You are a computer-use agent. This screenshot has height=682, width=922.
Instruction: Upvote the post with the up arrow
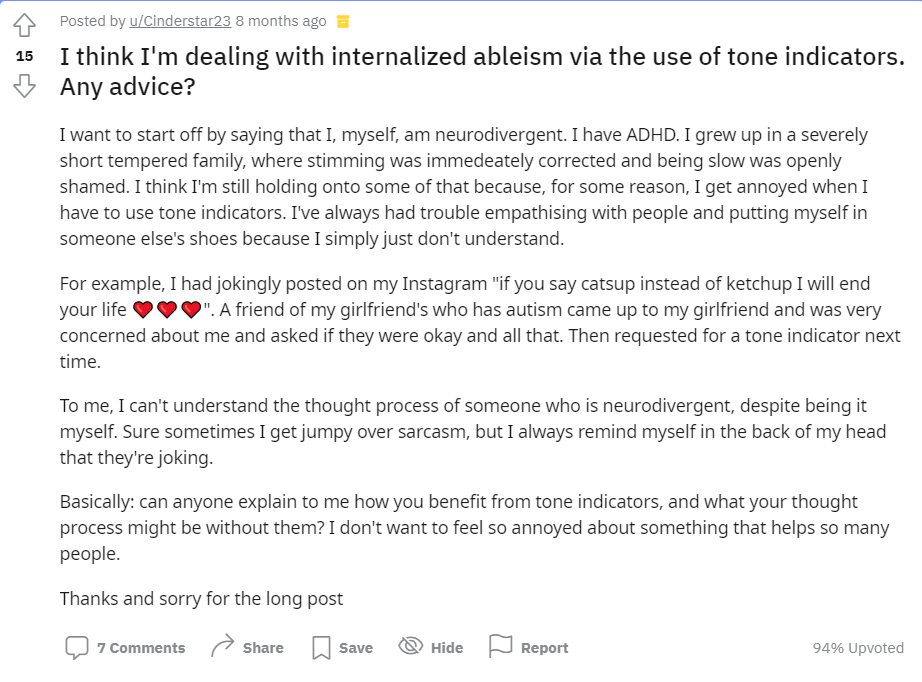pos(24,25)
